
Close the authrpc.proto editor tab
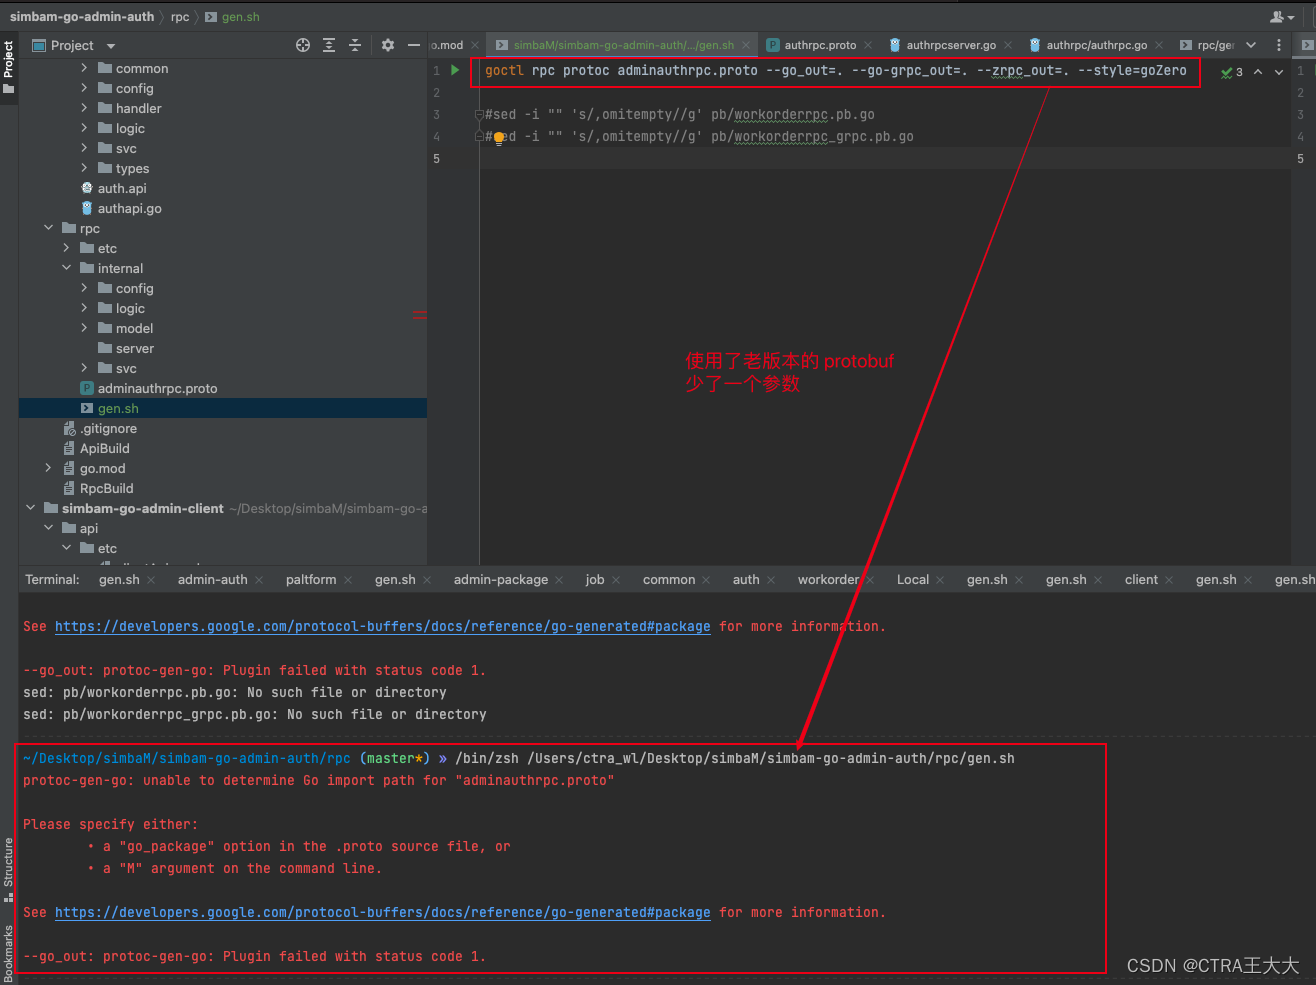[x=868, y=45]
